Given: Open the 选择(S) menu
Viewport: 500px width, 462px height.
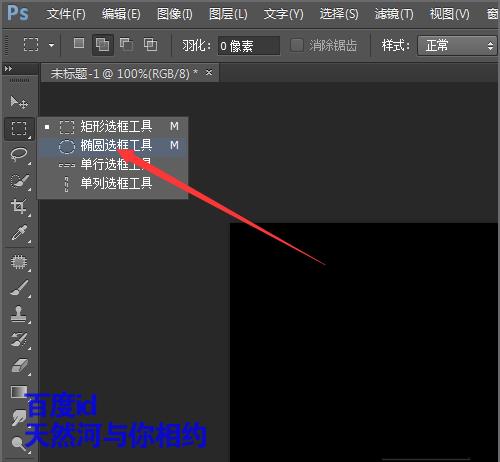Looking at the screenshot, I should [339, 14].
